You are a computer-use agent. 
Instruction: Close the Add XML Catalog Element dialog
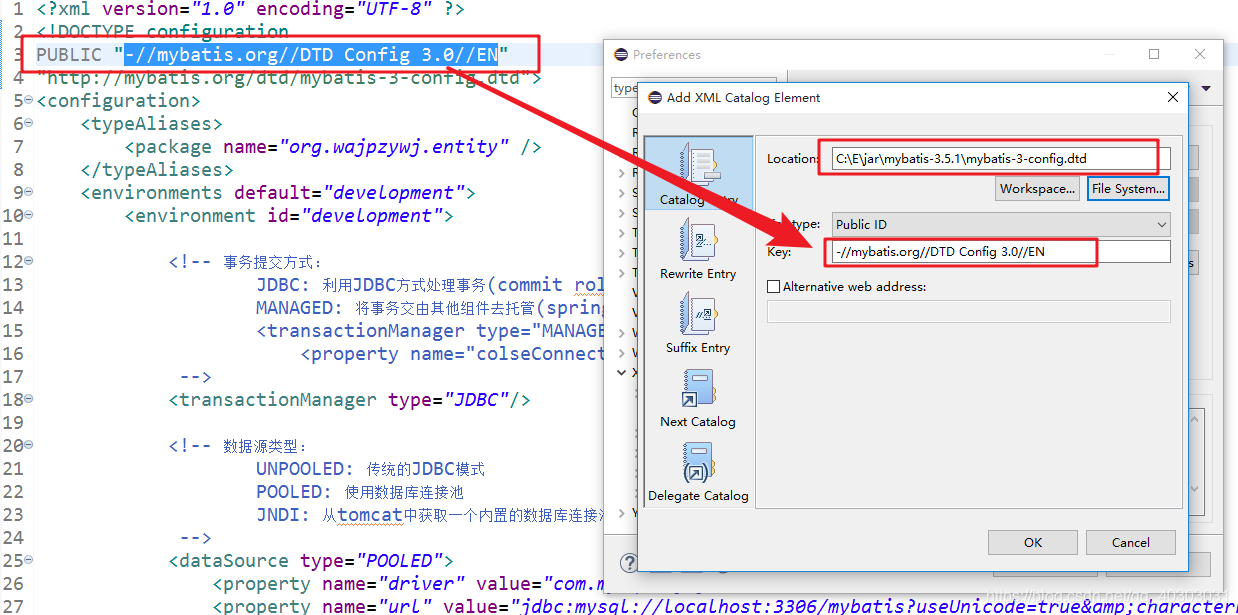[x=1173, y=97]
